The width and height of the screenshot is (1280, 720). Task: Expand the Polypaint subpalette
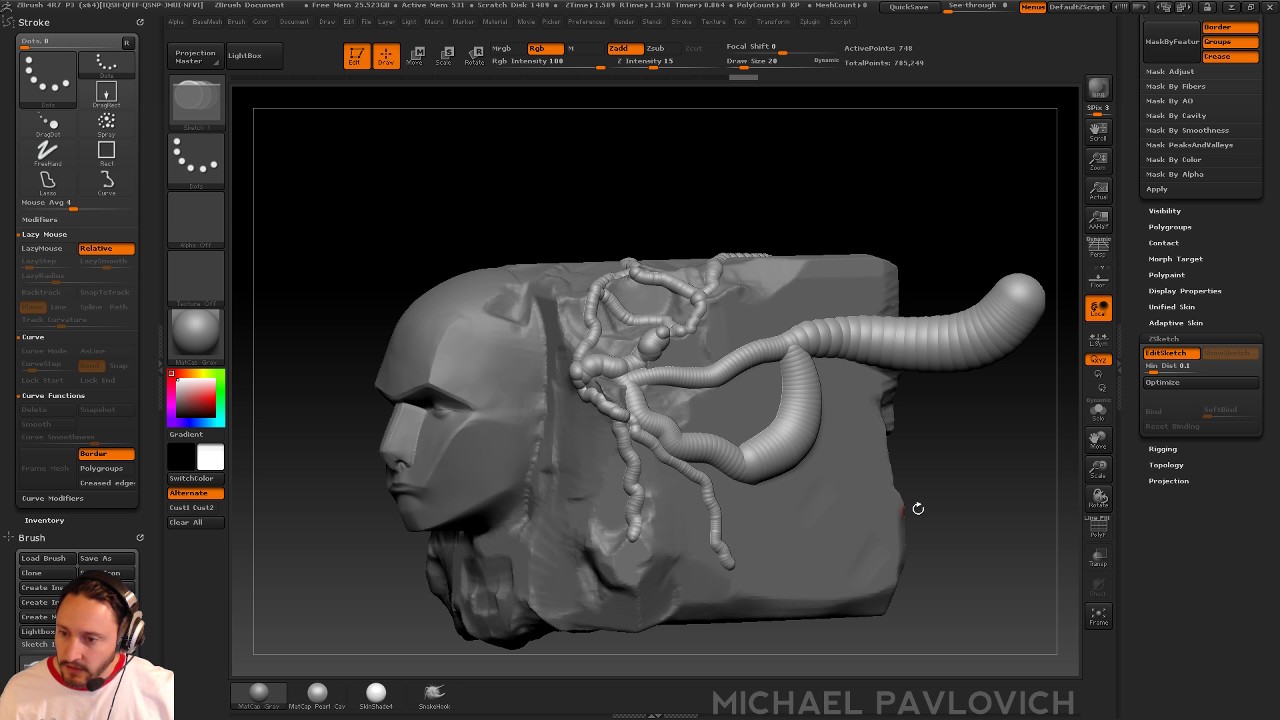1167,275
